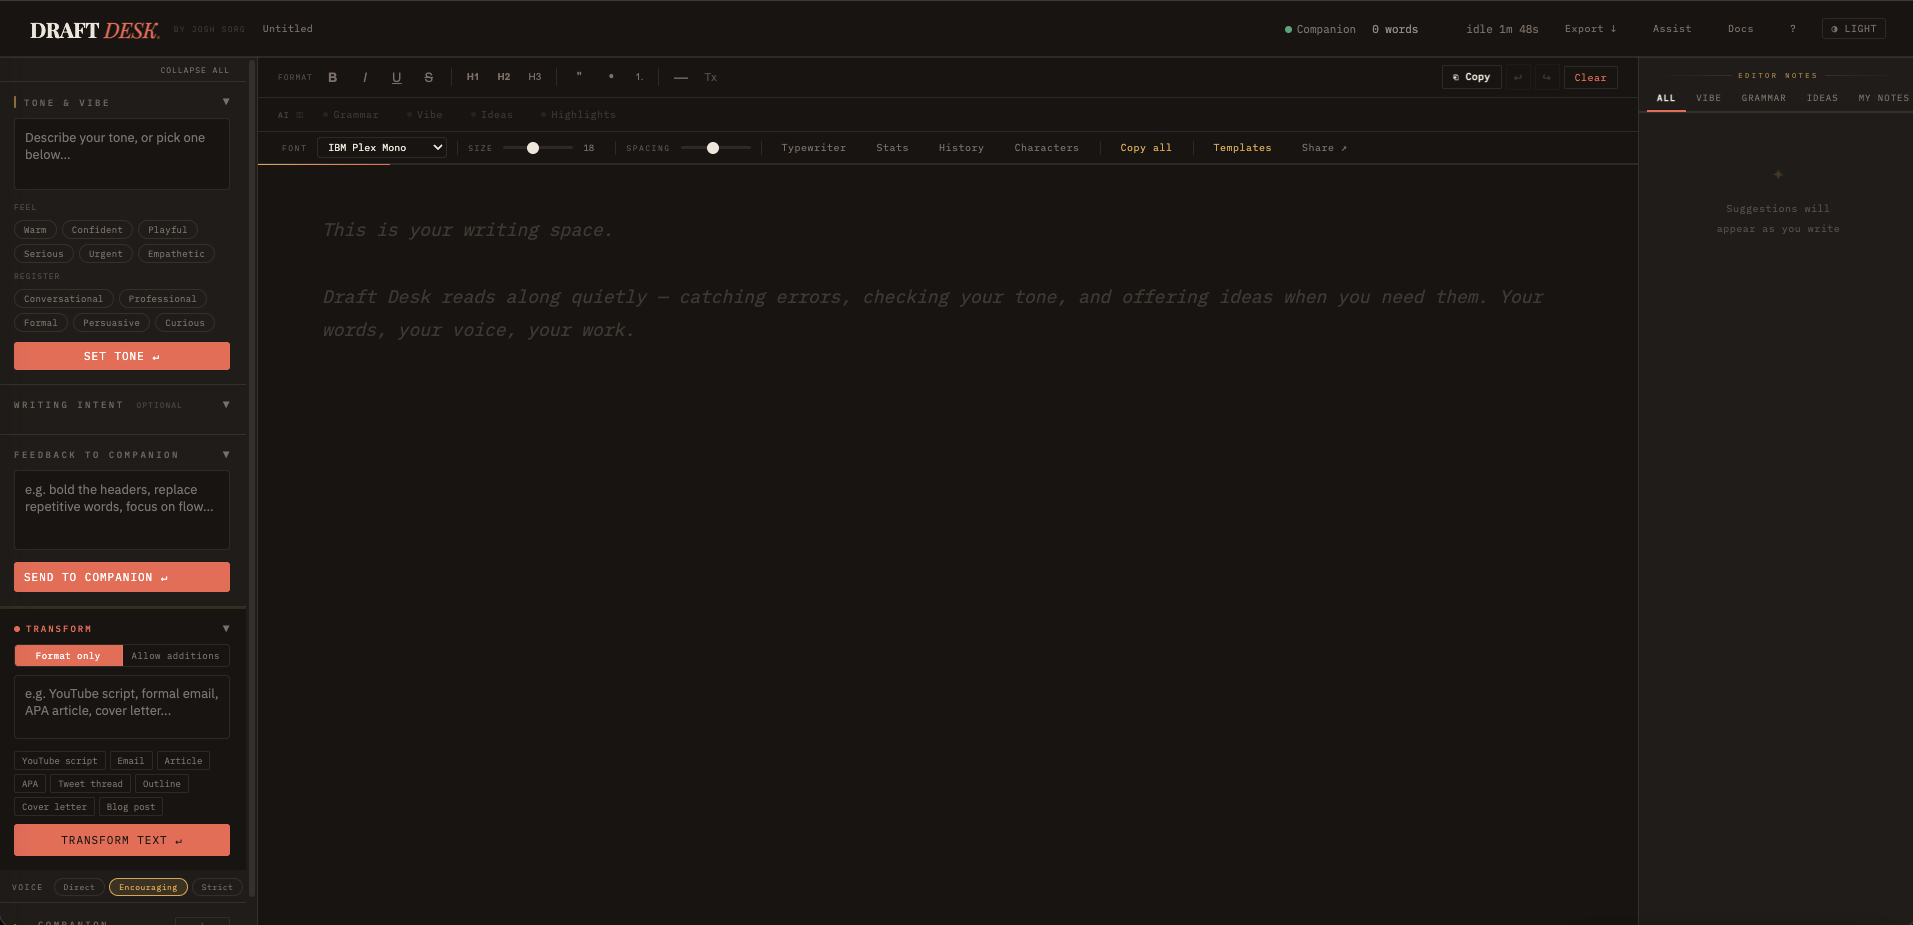The width and height of the screenshot is (1913, 925).
Task: Open the Share link
Action: tap(1324, 148)
